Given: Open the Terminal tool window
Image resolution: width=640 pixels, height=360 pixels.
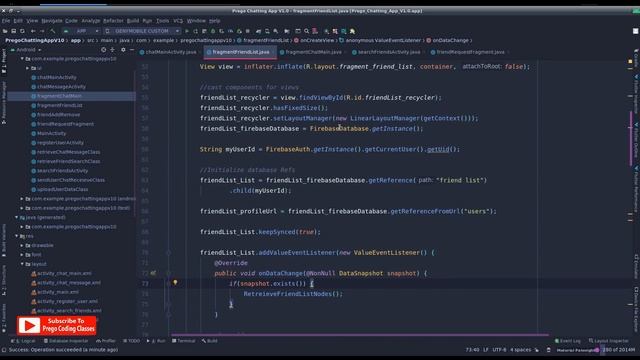Looking at the screenshot, I should point(184,341).
